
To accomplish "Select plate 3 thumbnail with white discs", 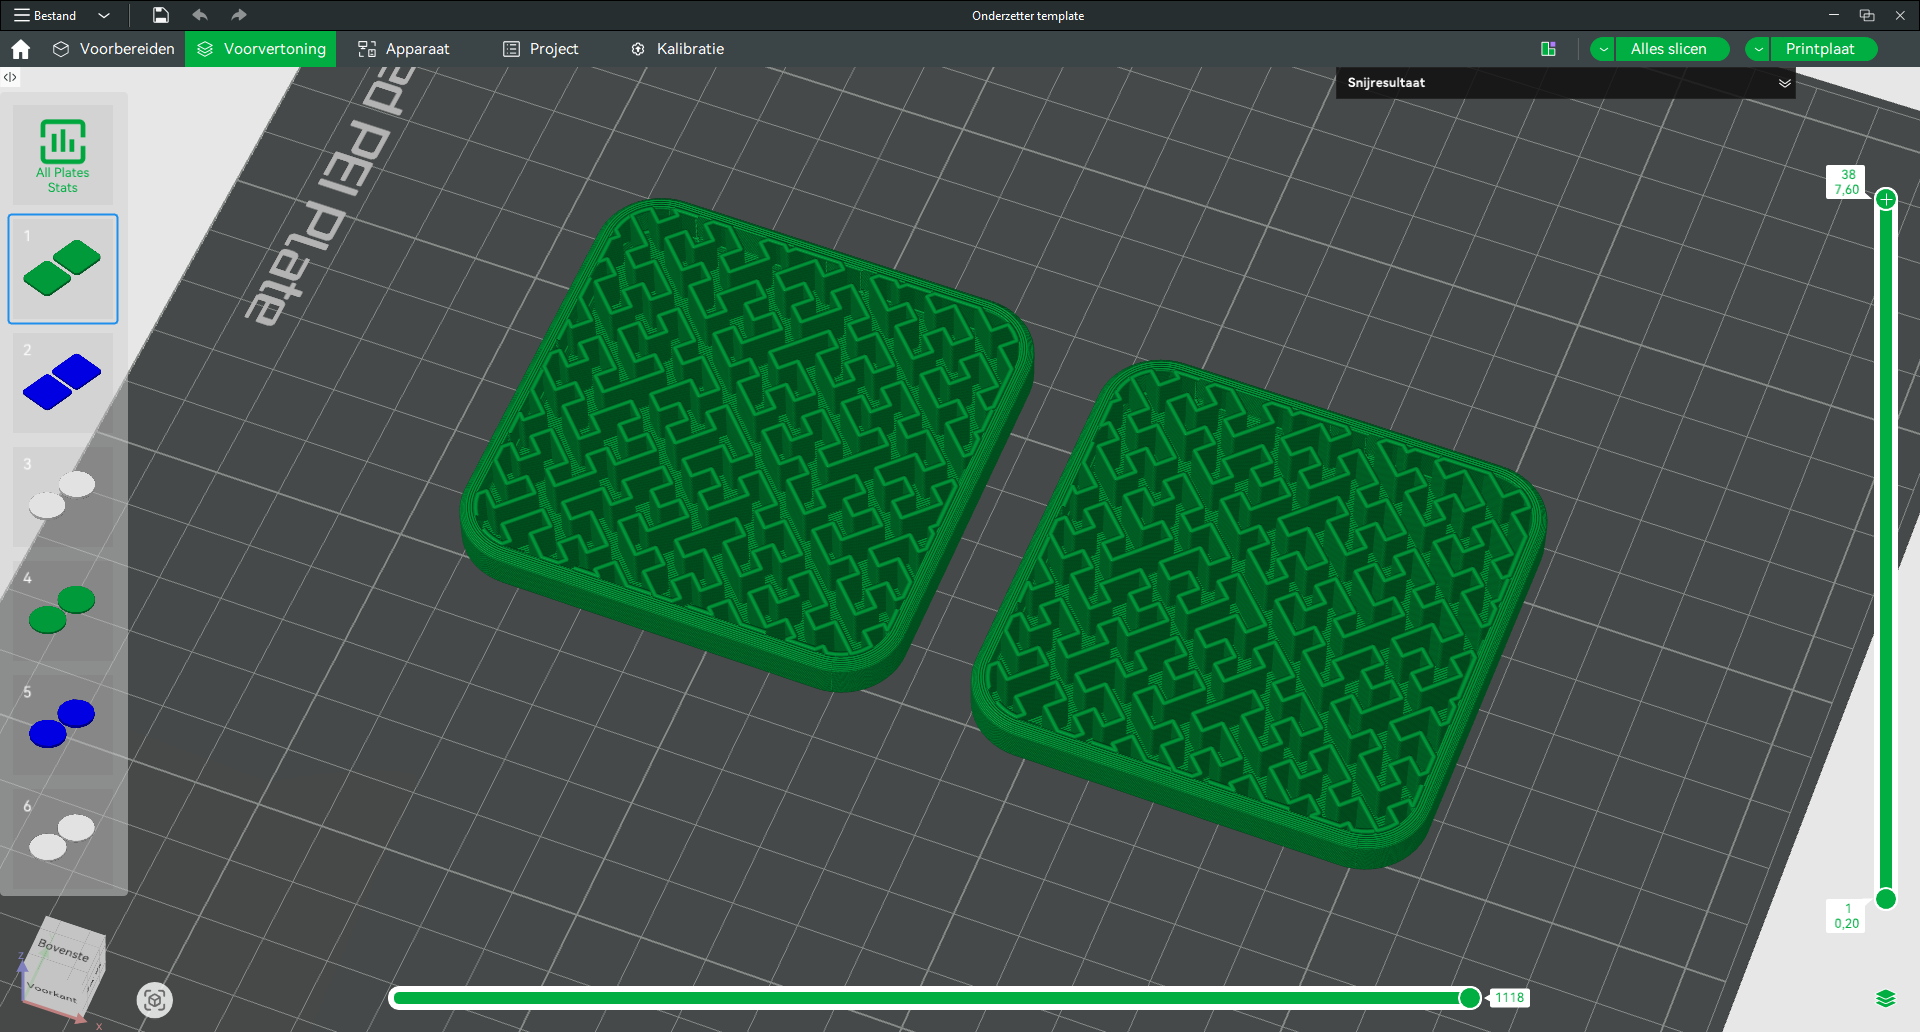I will 63,497.
